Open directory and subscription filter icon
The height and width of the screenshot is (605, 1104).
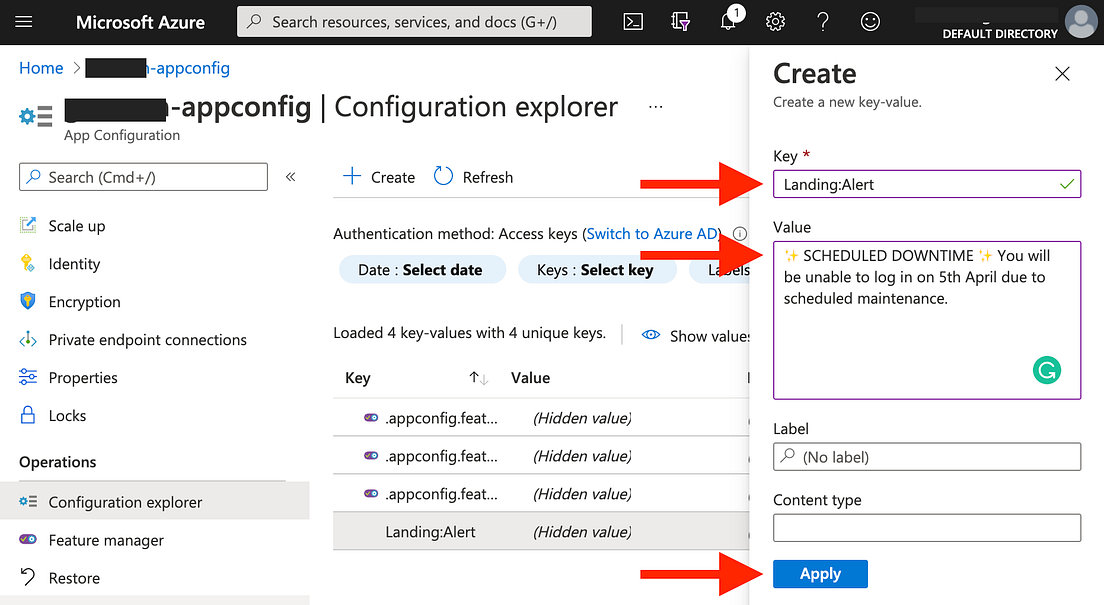click(x=681, y=21)
